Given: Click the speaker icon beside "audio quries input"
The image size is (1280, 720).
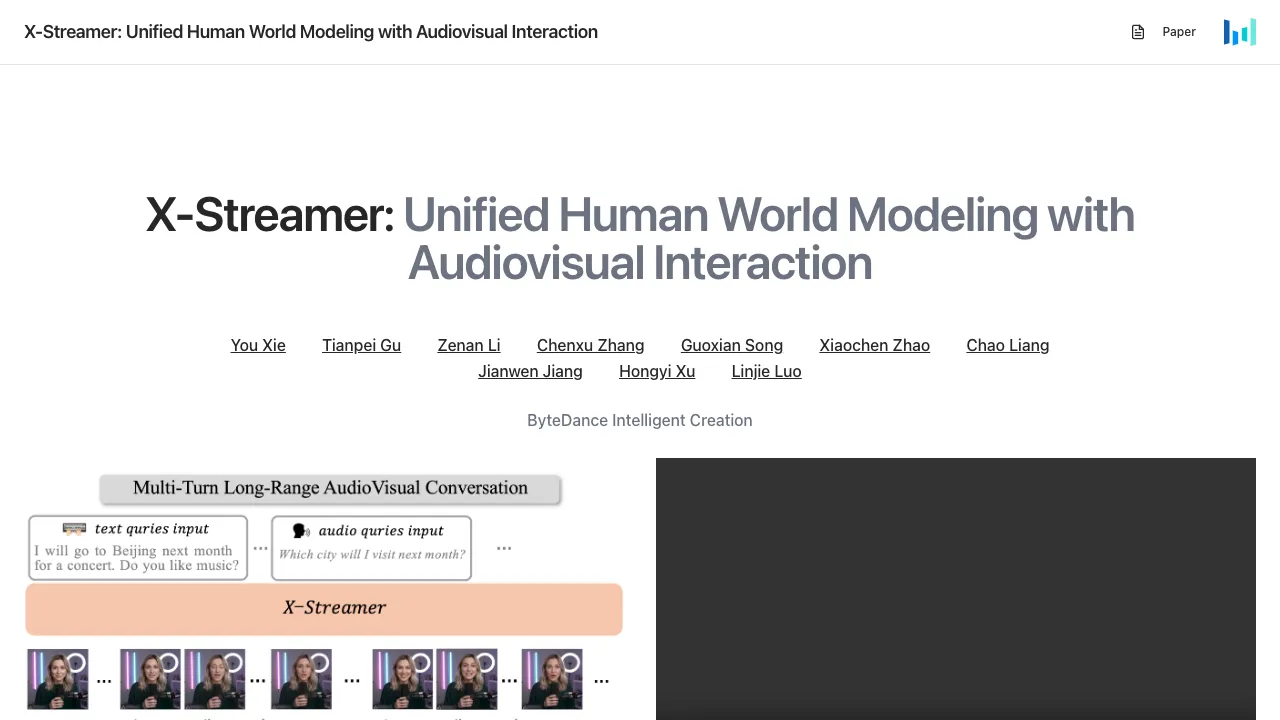Looking at the screenshot, I should coord(298,530).
